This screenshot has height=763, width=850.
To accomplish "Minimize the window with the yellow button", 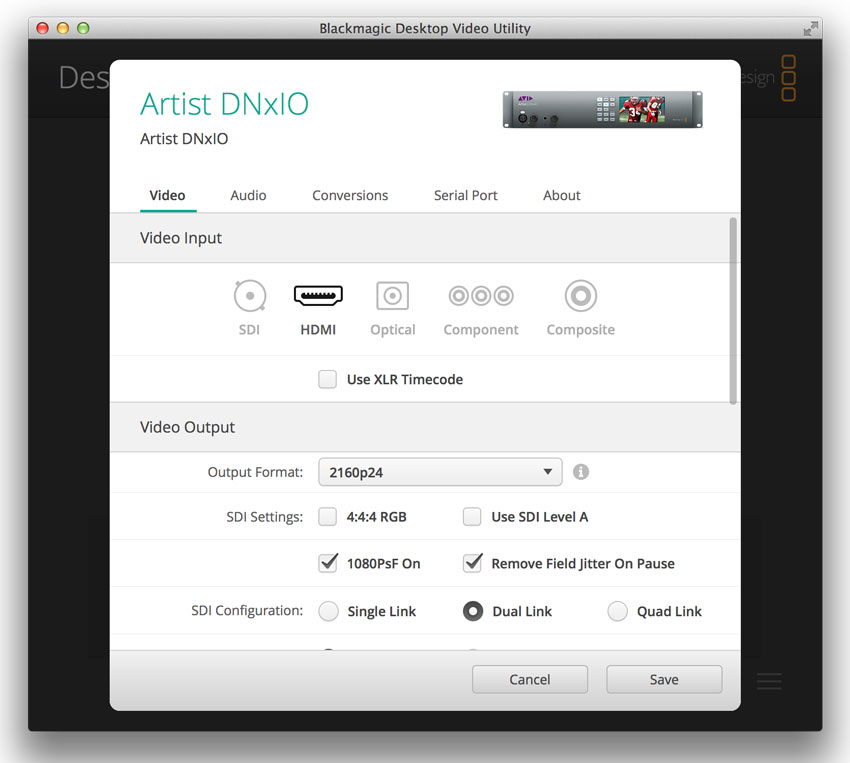I will 63,28.
